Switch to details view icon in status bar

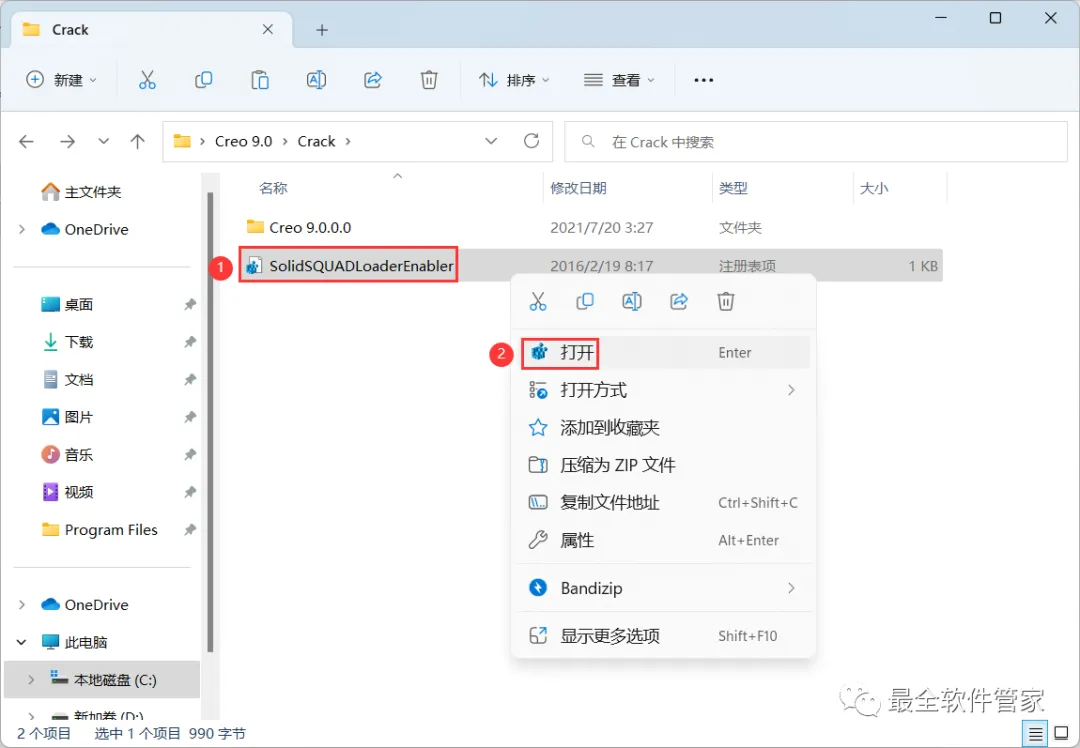[1035, 734]
